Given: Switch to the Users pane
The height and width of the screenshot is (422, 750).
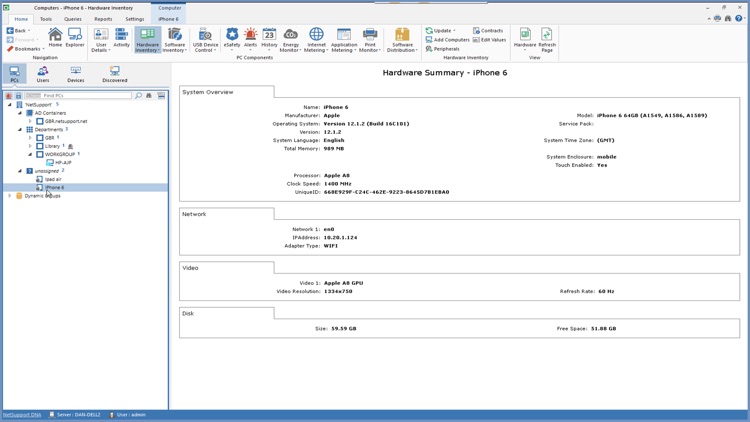Looking at the screenshot, I should click(x=43, y=74).
